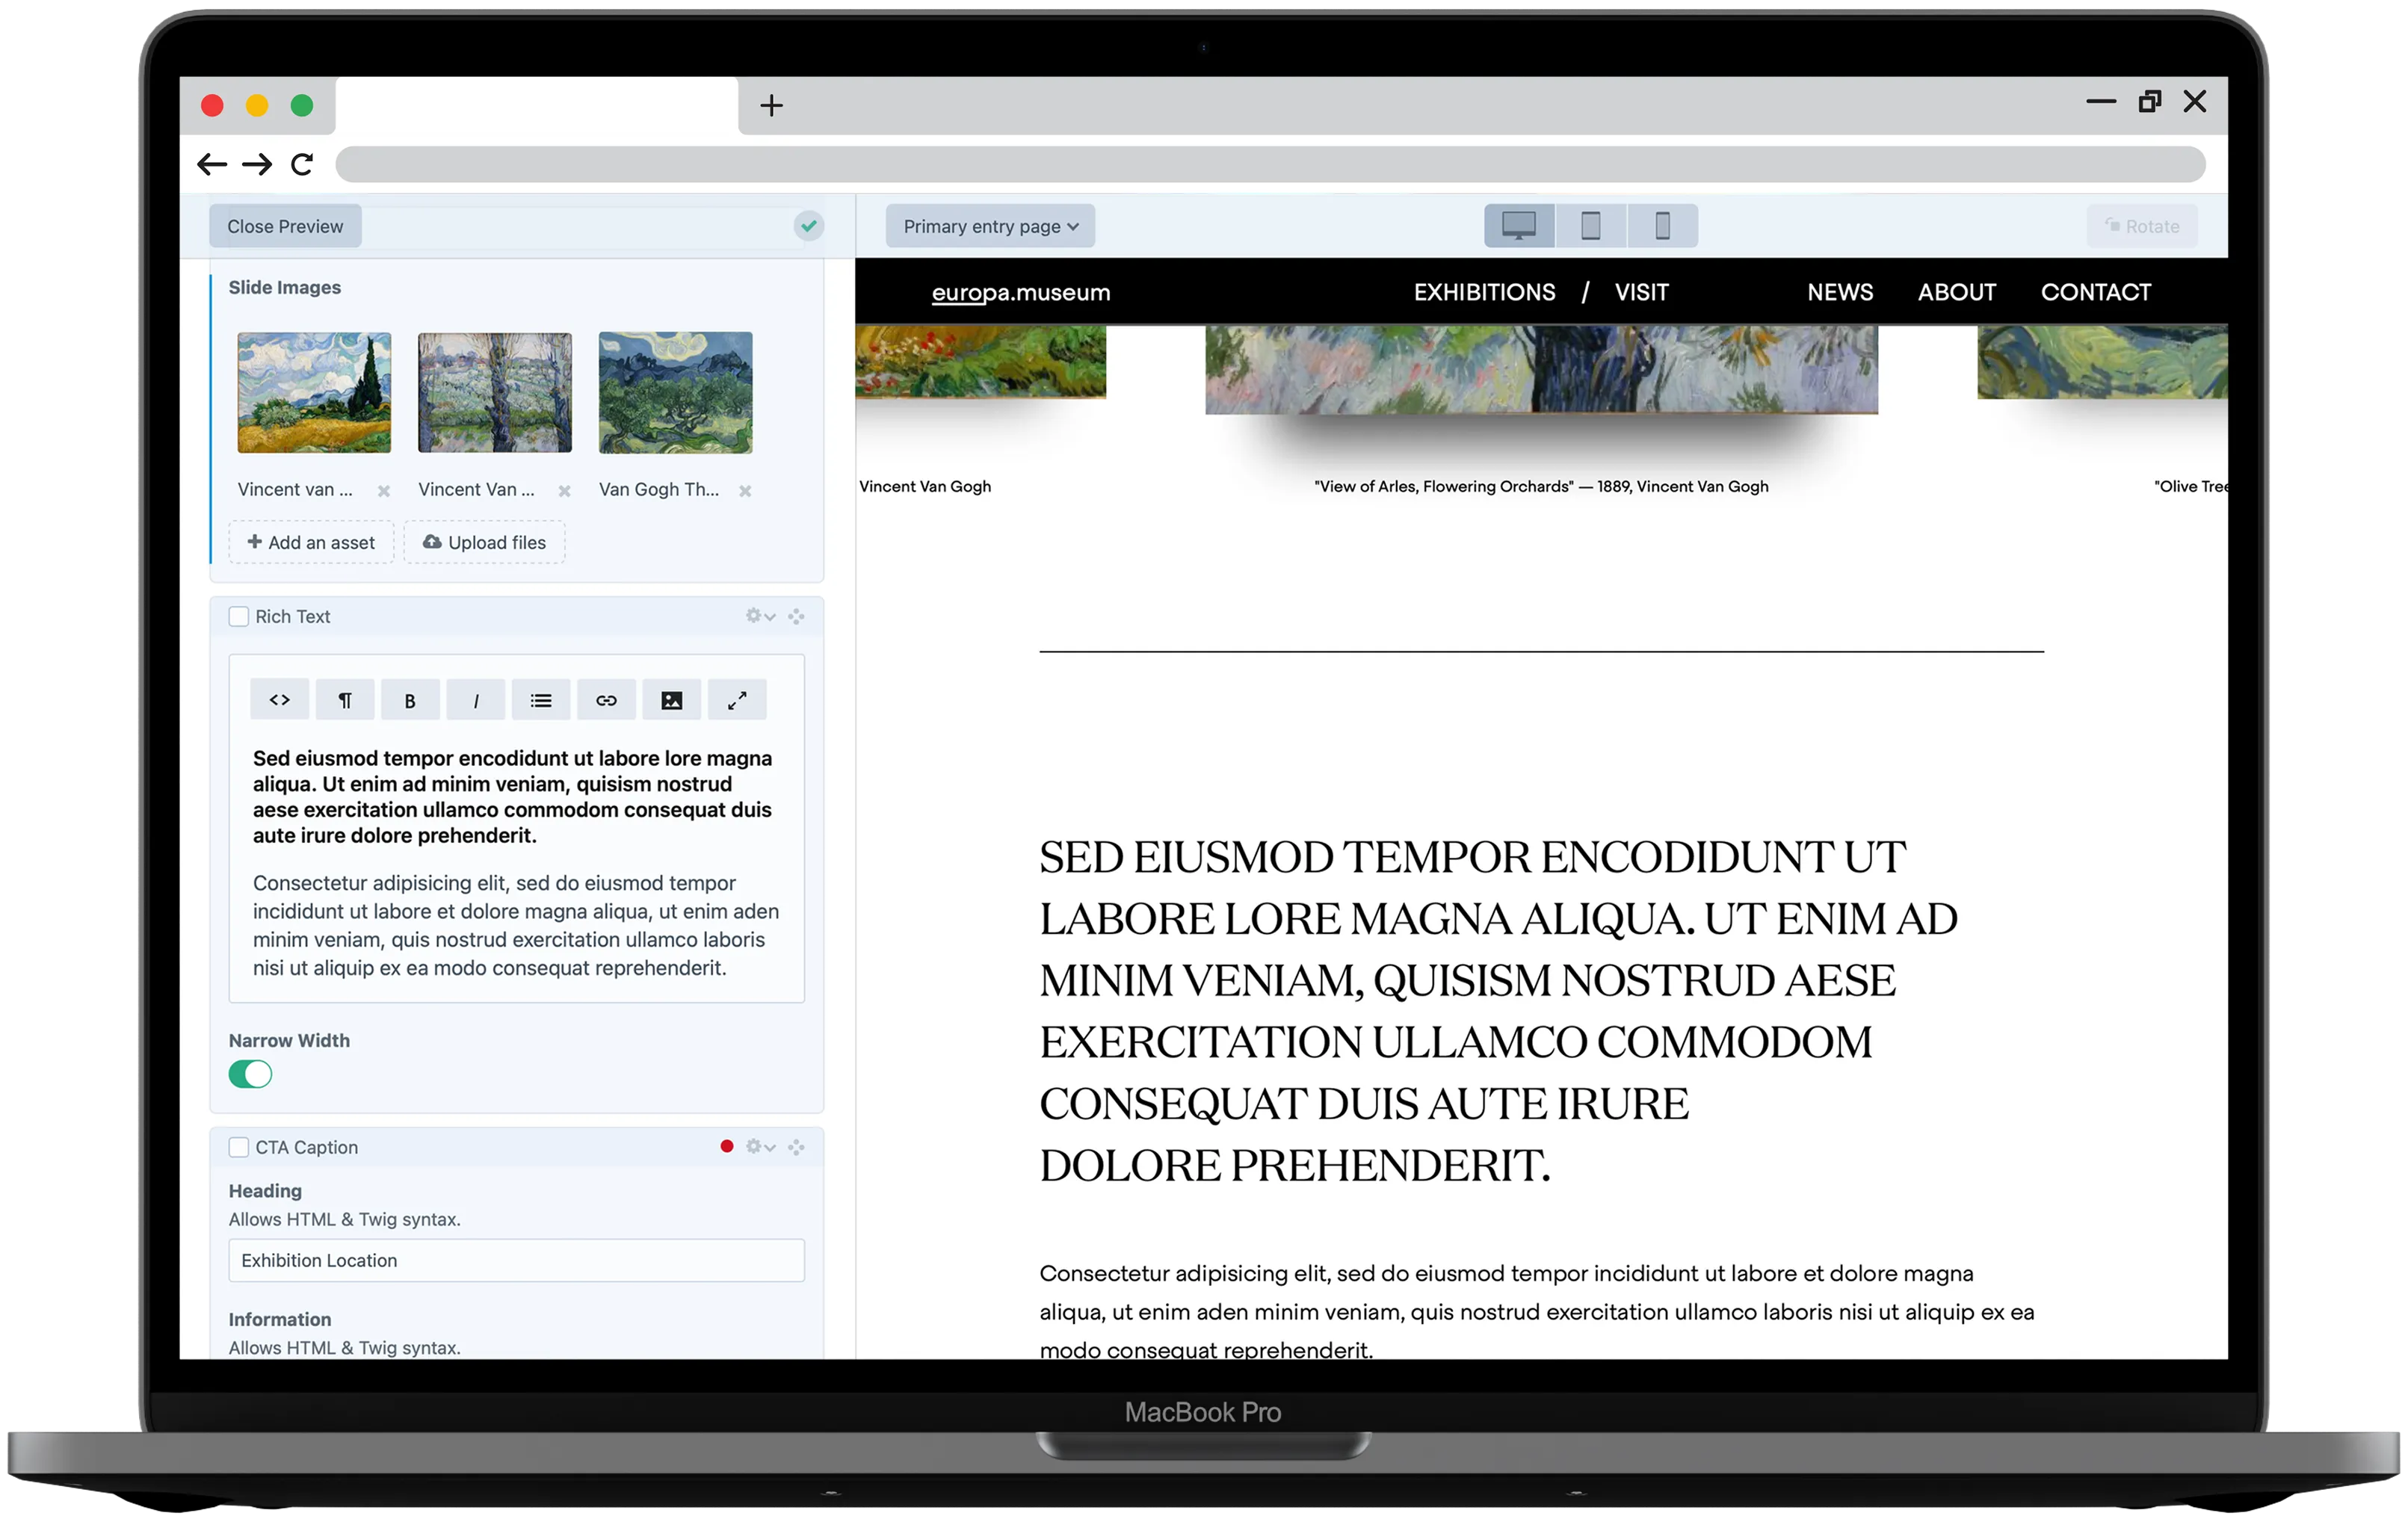
Task: Click the 'Vincent Van Gogh' preview caption
Action: [x=925, y=487]
